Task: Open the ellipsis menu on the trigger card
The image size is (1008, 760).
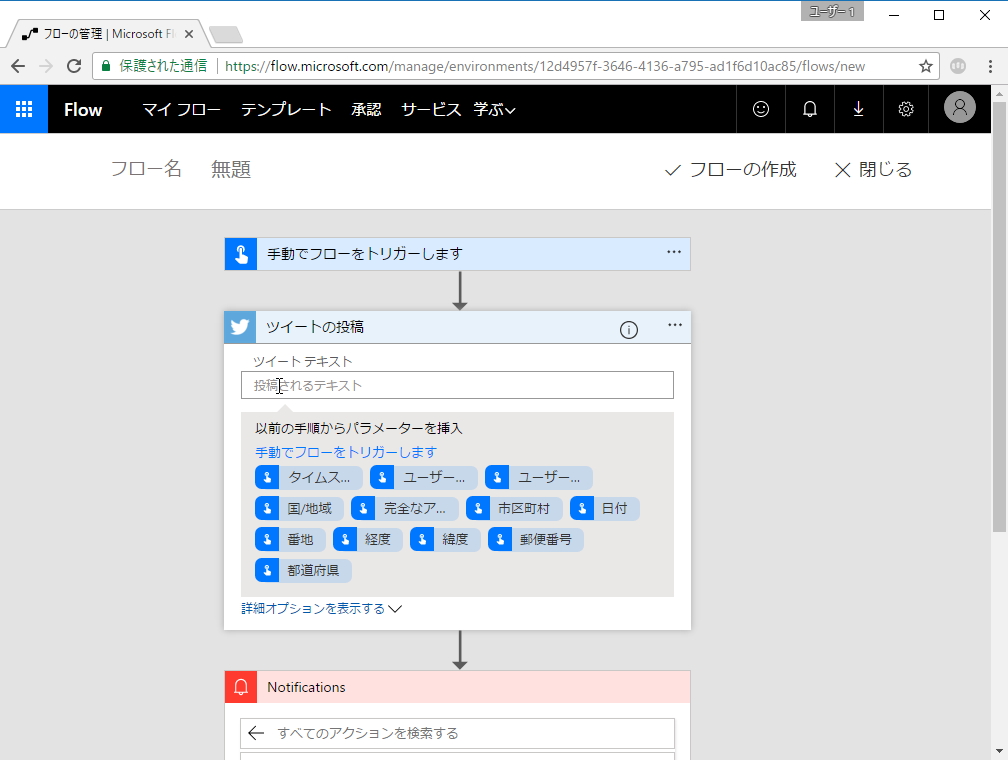Action: click(x=674, y=253)
